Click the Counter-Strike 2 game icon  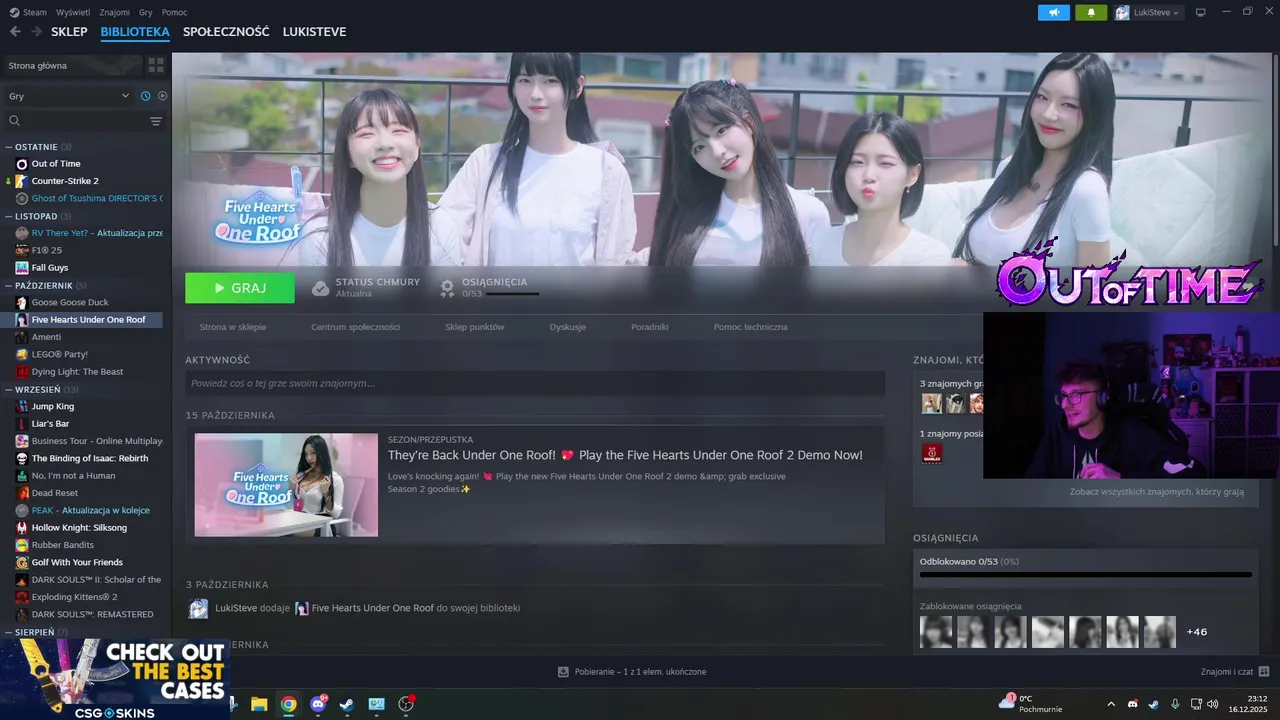[x=22, y=181]
